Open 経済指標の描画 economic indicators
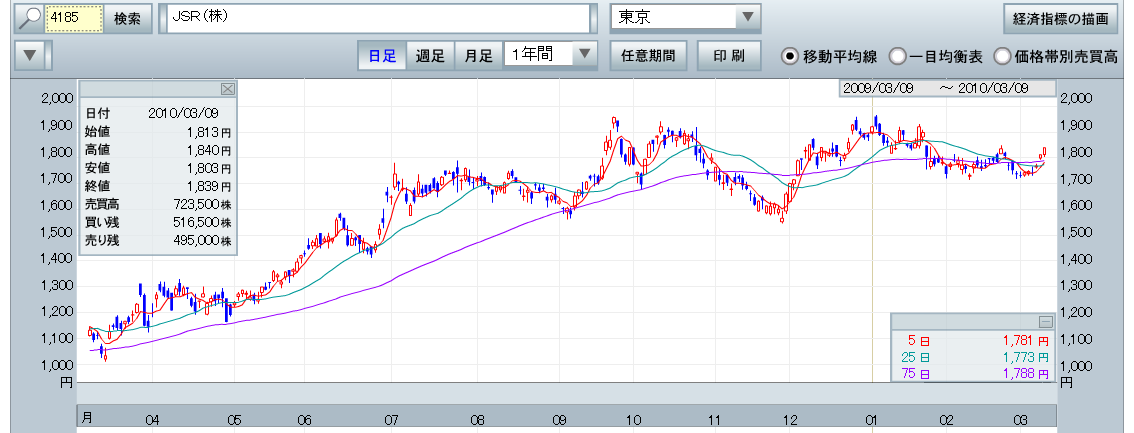1134x433 pixels. (x=1061, y=19)
